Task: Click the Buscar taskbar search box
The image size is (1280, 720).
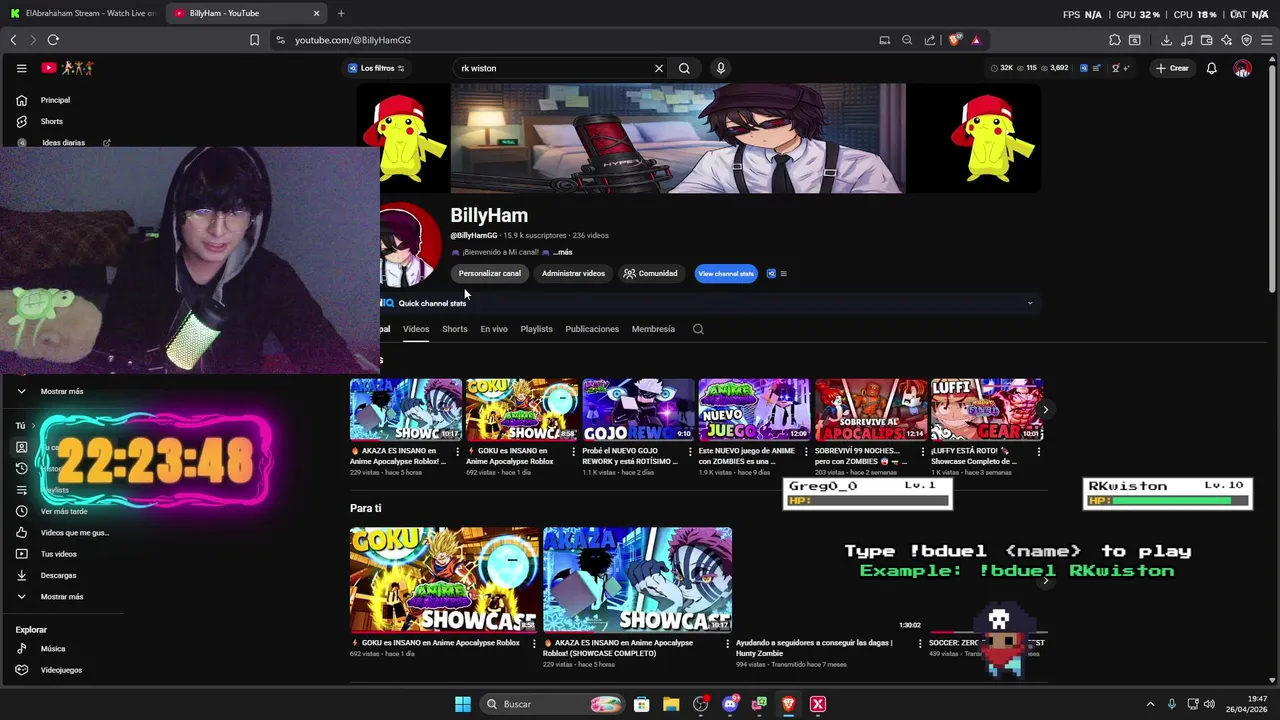Action: (x=551, y=704)
